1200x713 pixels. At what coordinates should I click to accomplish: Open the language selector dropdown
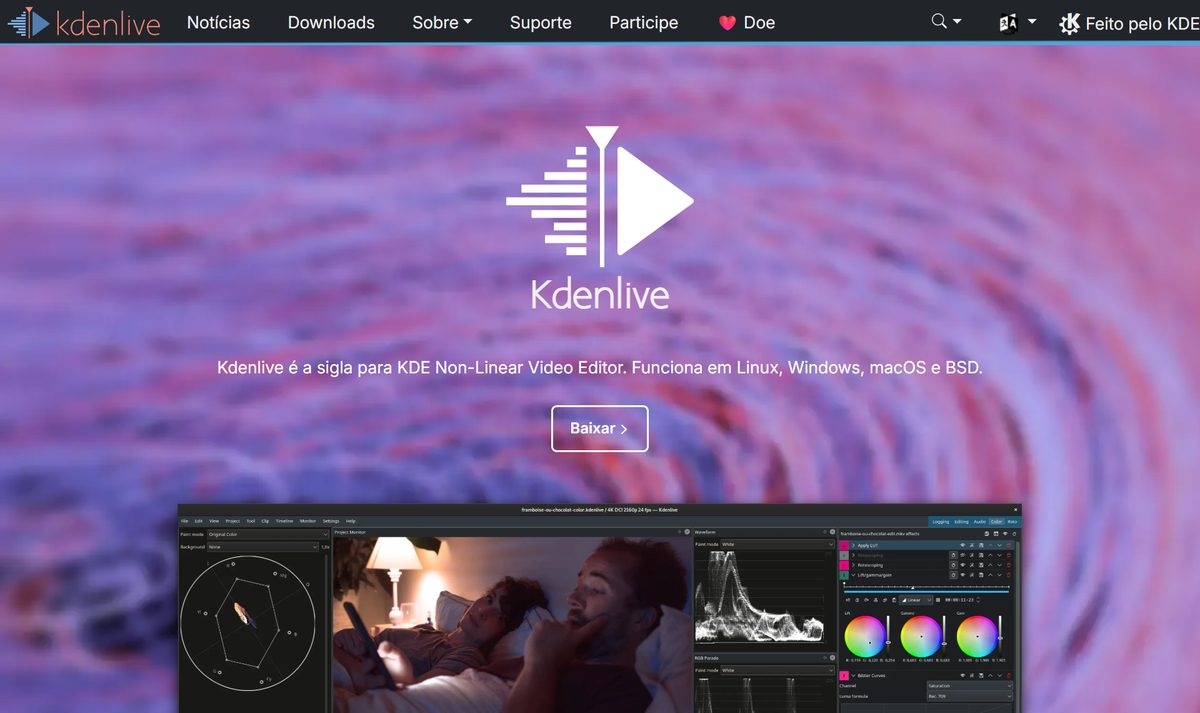1017,22
